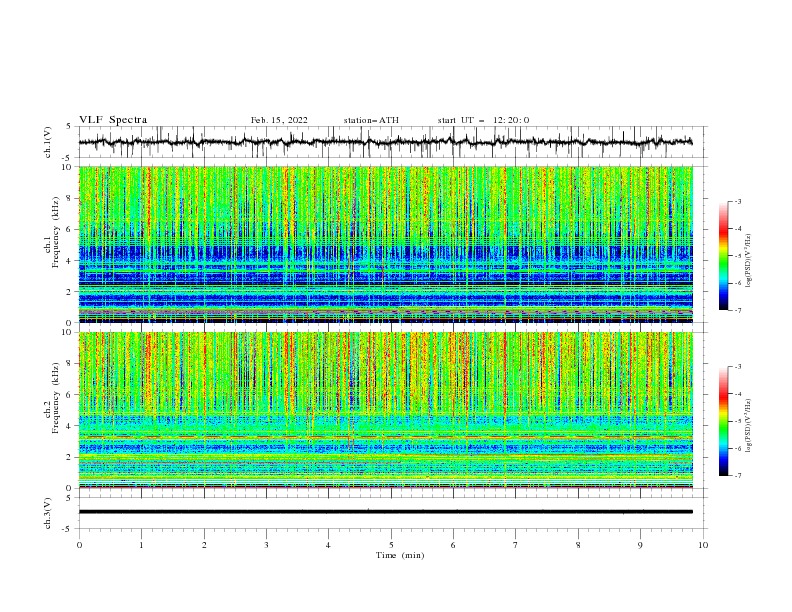This screenshot has width=792, height=612.
Task: Click the "station=ATH" header label
Action: (x=371, y=120)
